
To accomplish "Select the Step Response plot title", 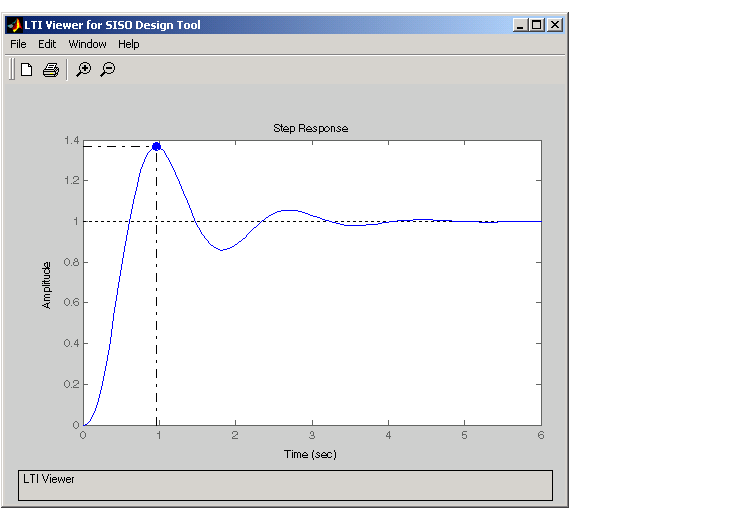I will [x=311, y=129].
